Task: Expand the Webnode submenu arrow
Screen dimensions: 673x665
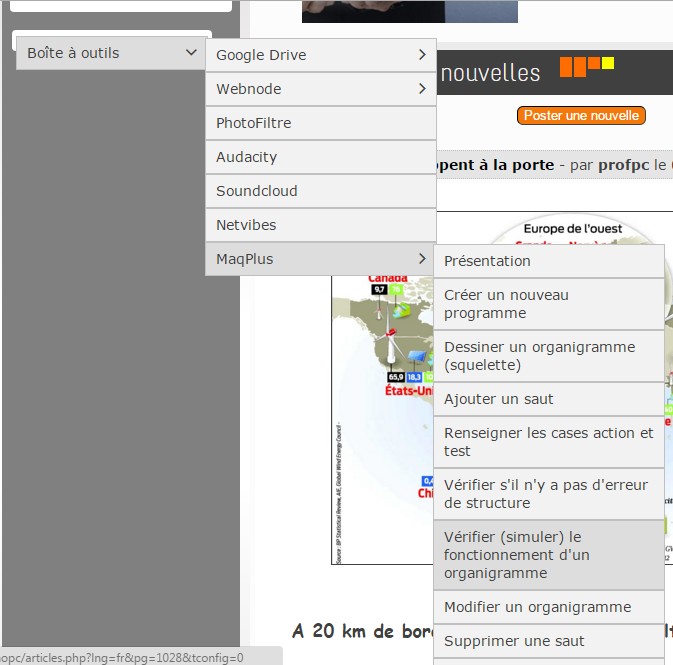Action: (422, 88)
